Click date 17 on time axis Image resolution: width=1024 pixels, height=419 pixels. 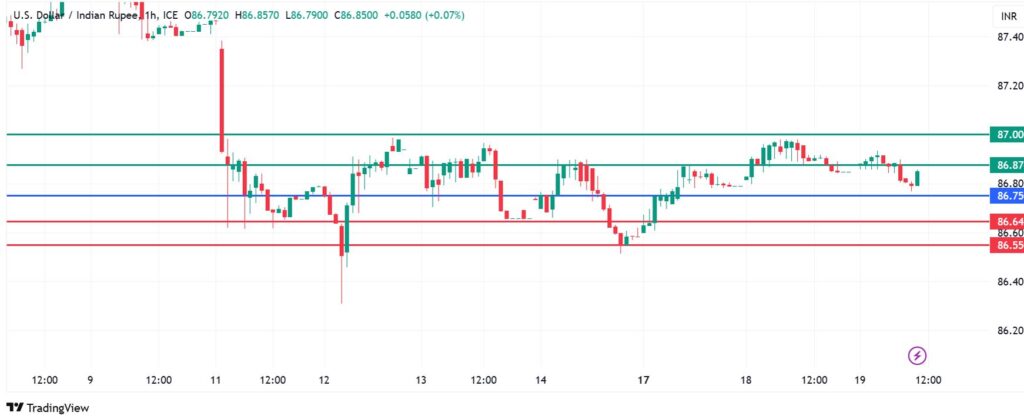(645, 381)
